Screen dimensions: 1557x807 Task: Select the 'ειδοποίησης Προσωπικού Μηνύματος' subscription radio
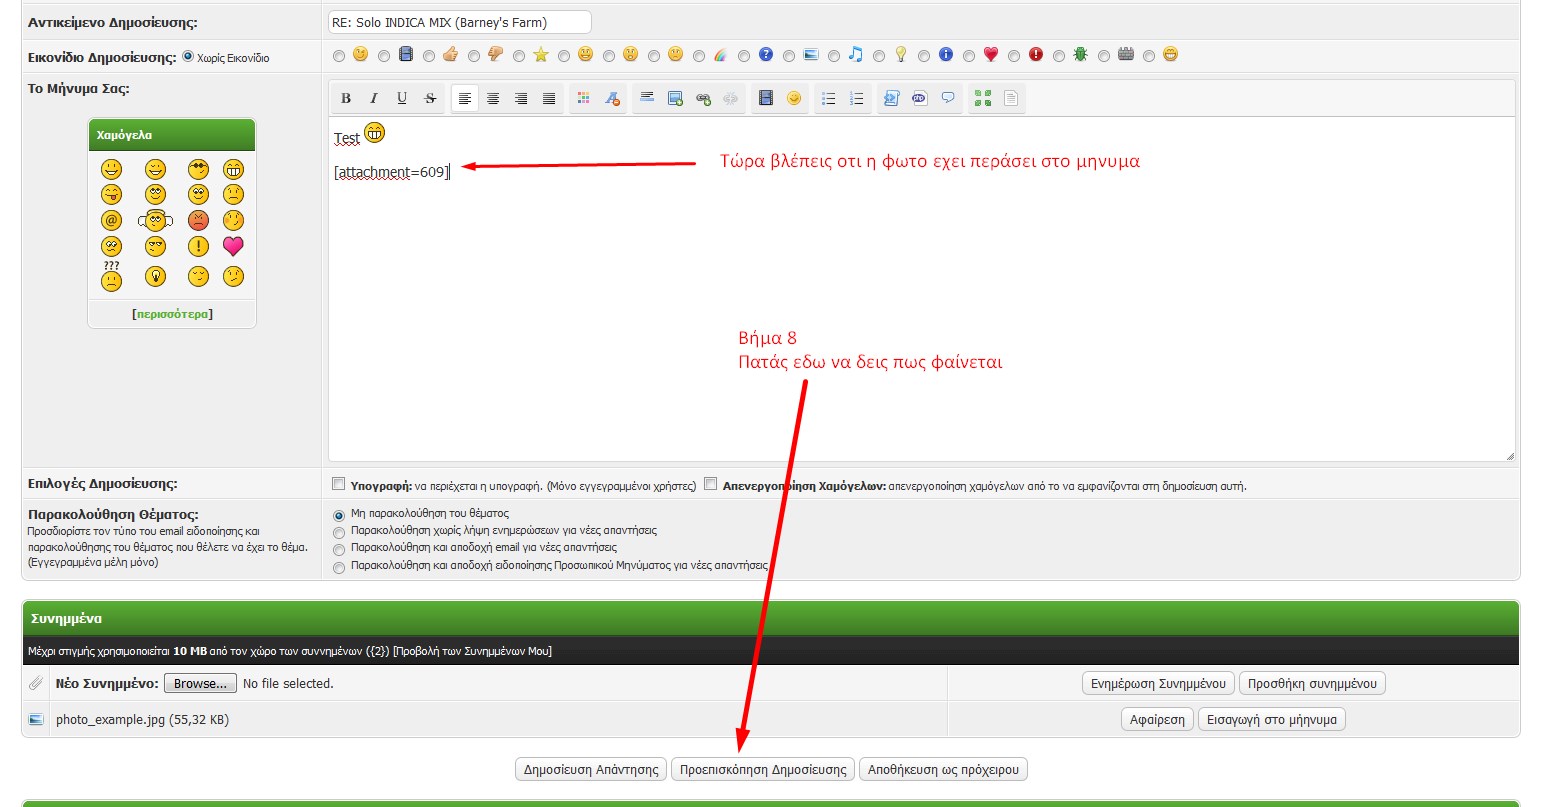(x=339, y=566)
